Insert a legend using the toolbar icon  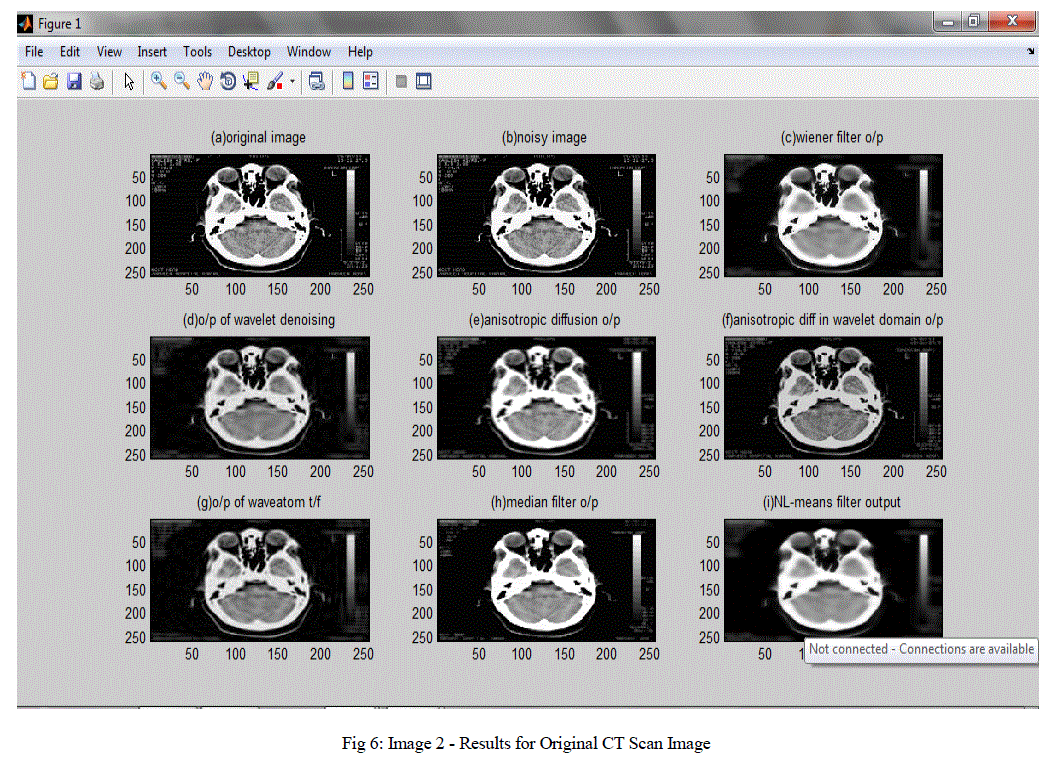click(x=371, y=82)
